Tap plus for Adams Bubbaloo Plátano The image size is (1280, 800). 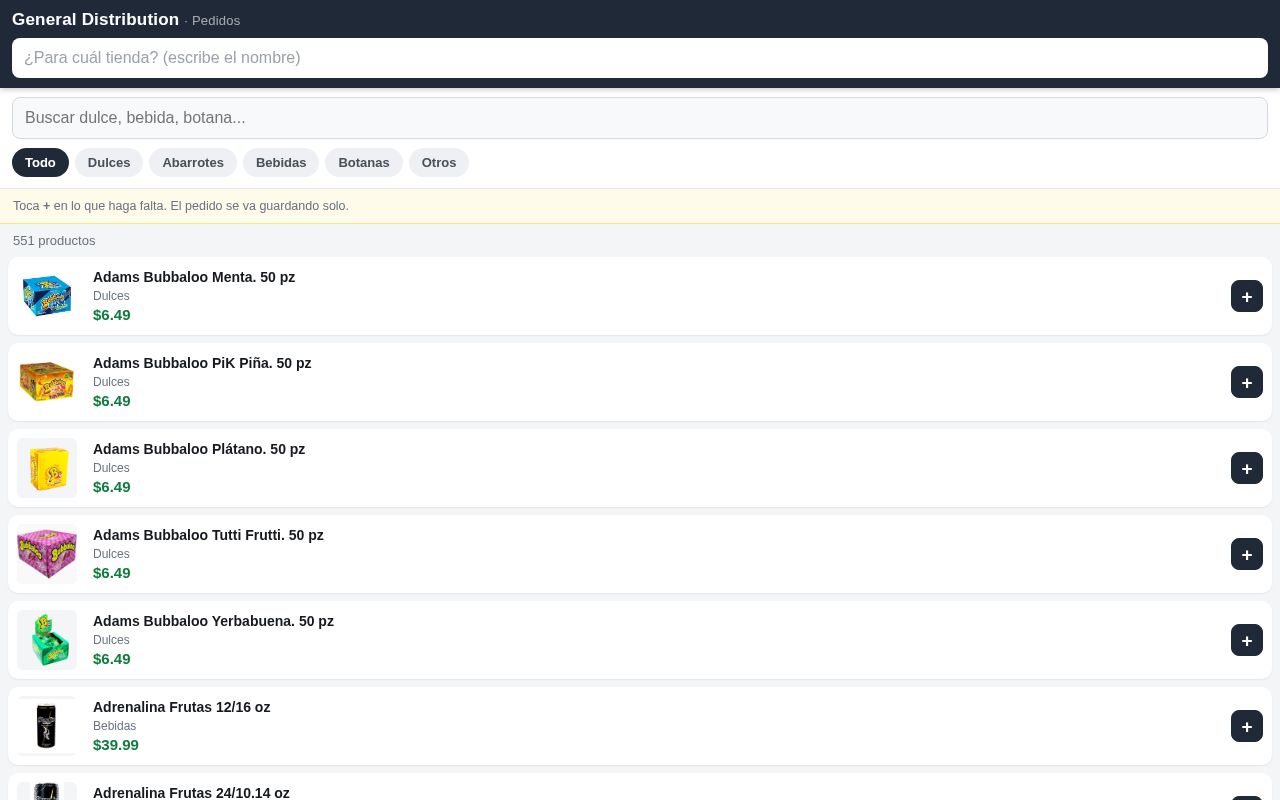(1247, 468)
